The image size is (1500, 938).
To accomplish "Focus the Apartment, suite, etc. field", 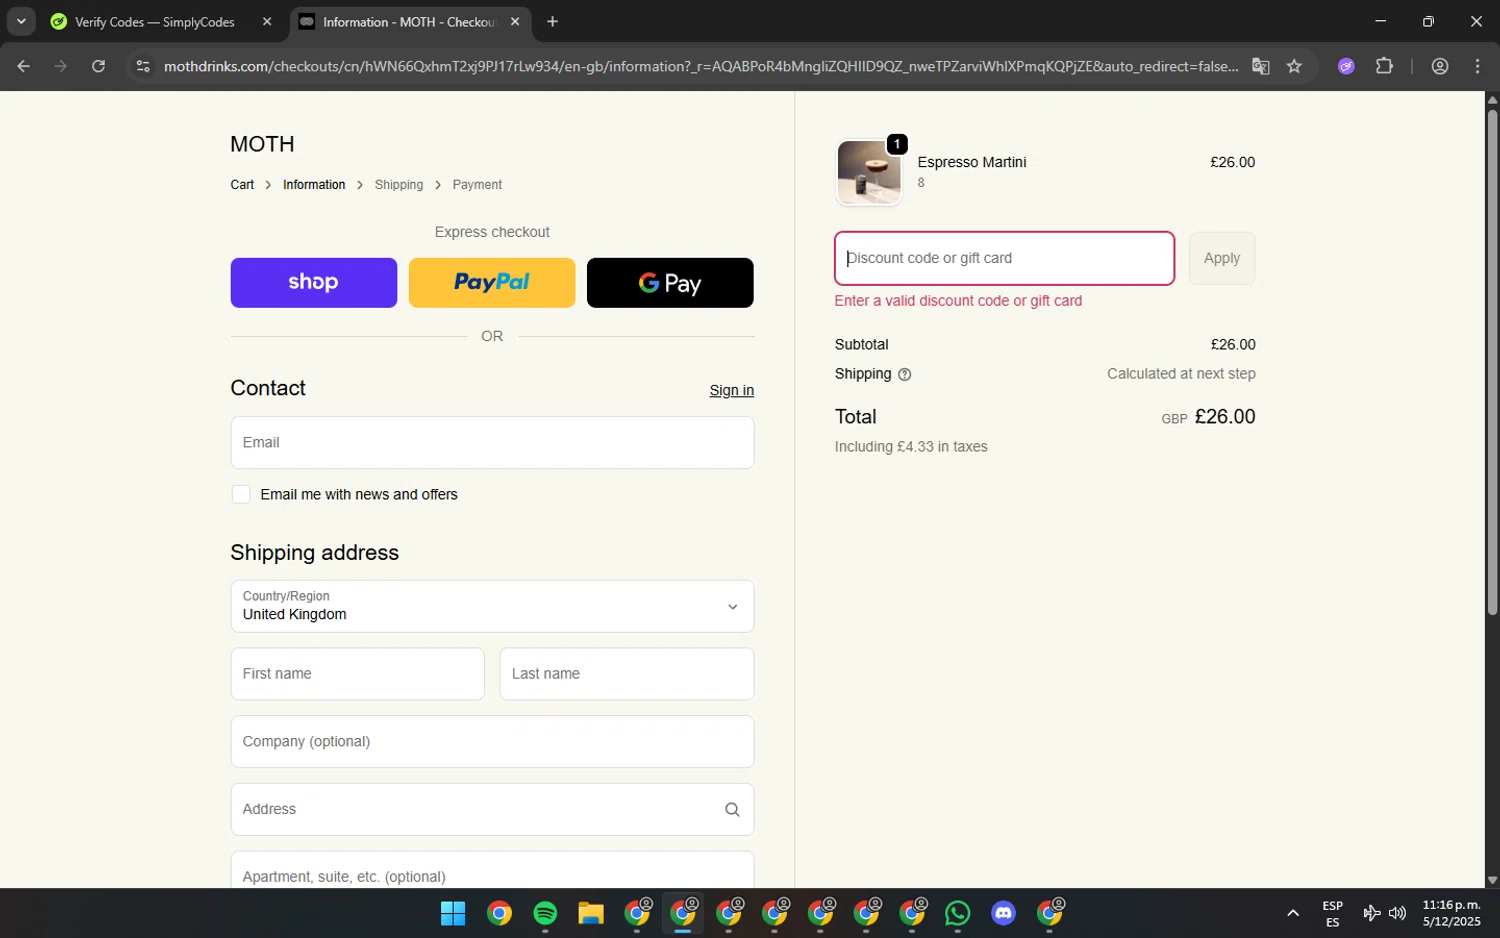I will pos(492,870).
